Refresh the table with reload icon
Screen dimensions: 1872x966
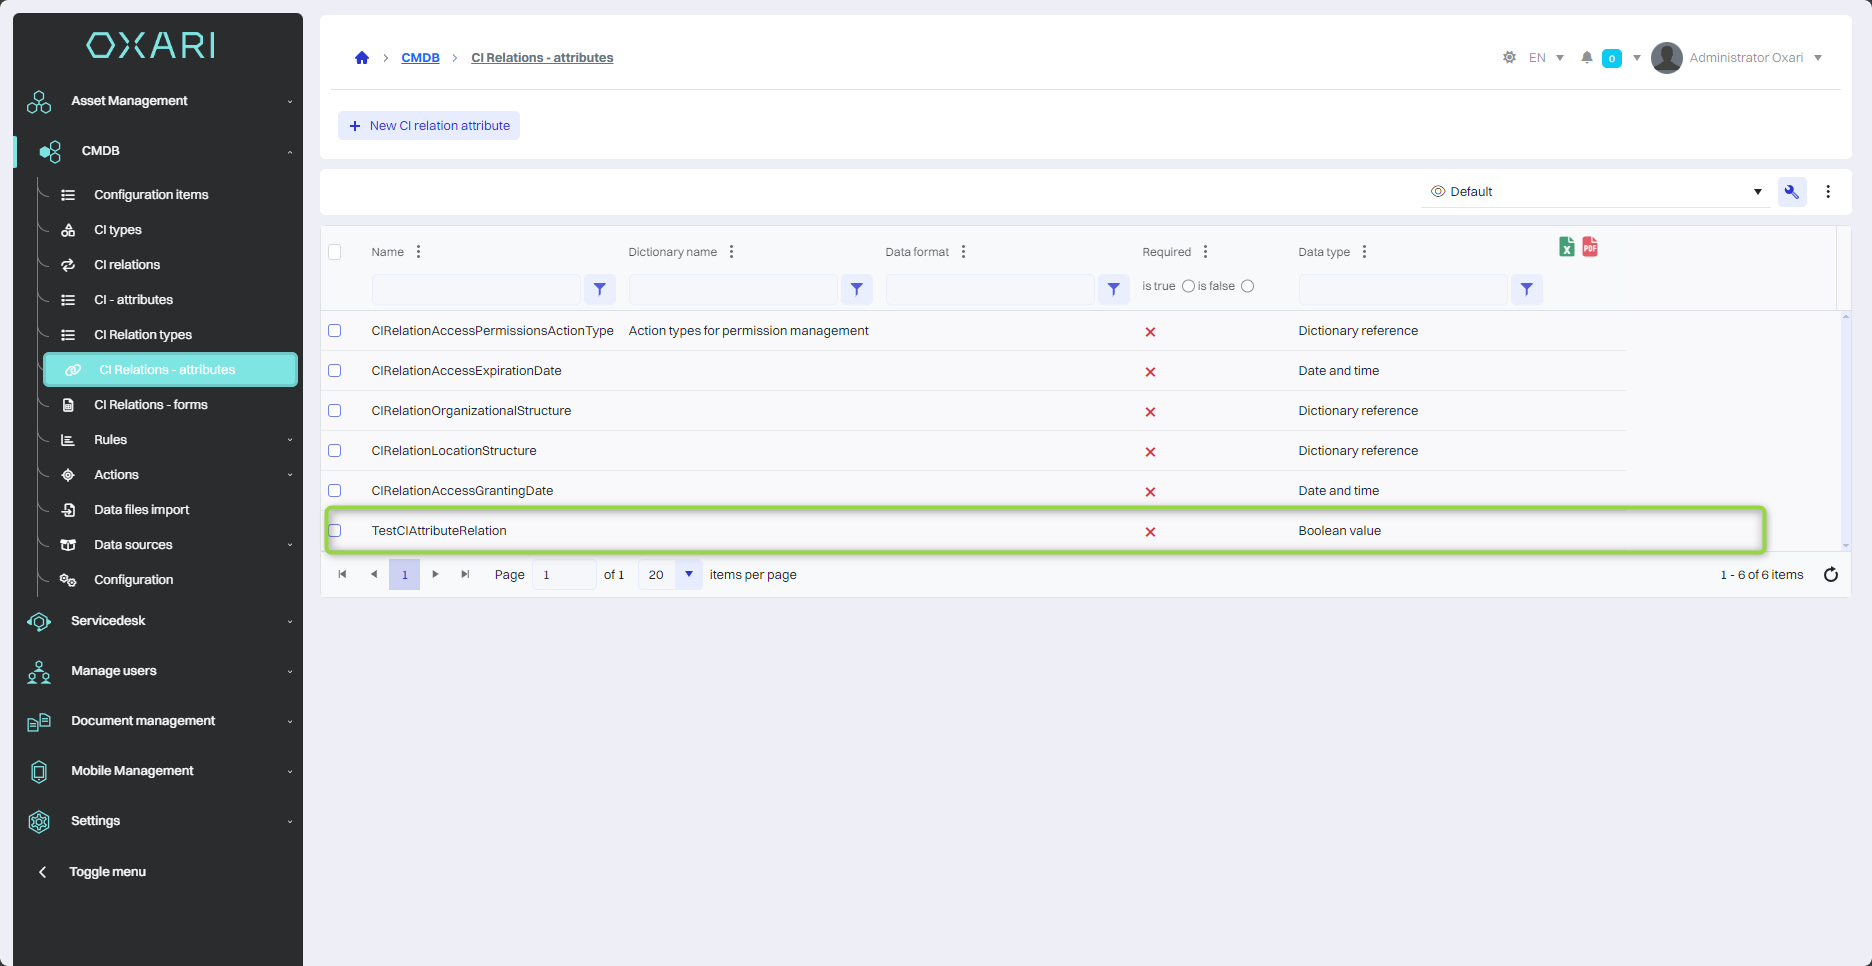point(1830,575)
